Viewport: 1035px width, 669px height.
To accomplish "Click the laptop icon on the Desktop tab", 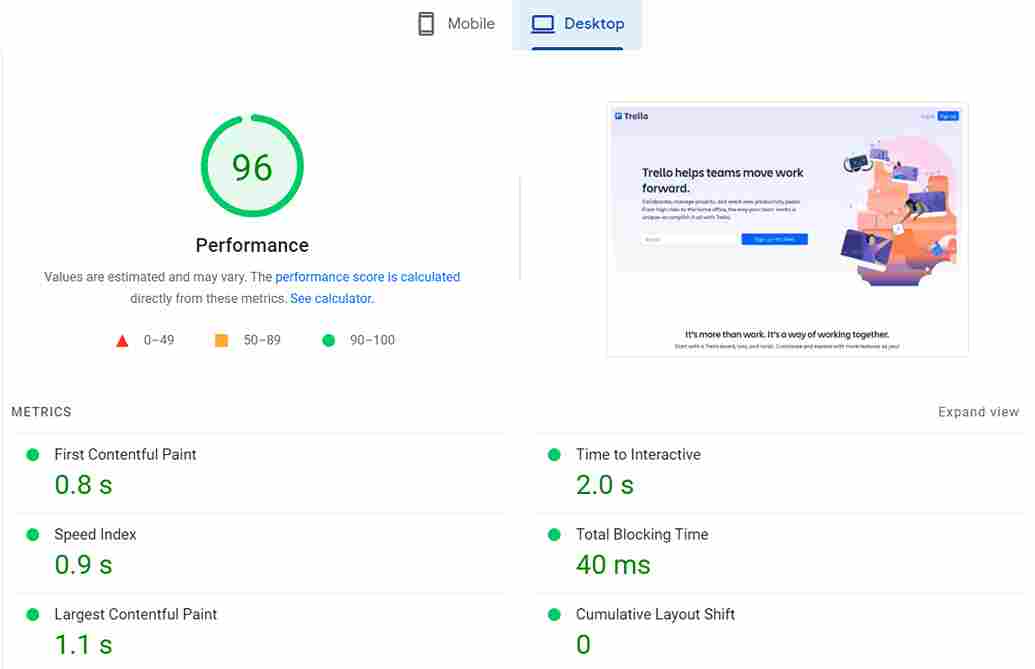I will point(541,22).
